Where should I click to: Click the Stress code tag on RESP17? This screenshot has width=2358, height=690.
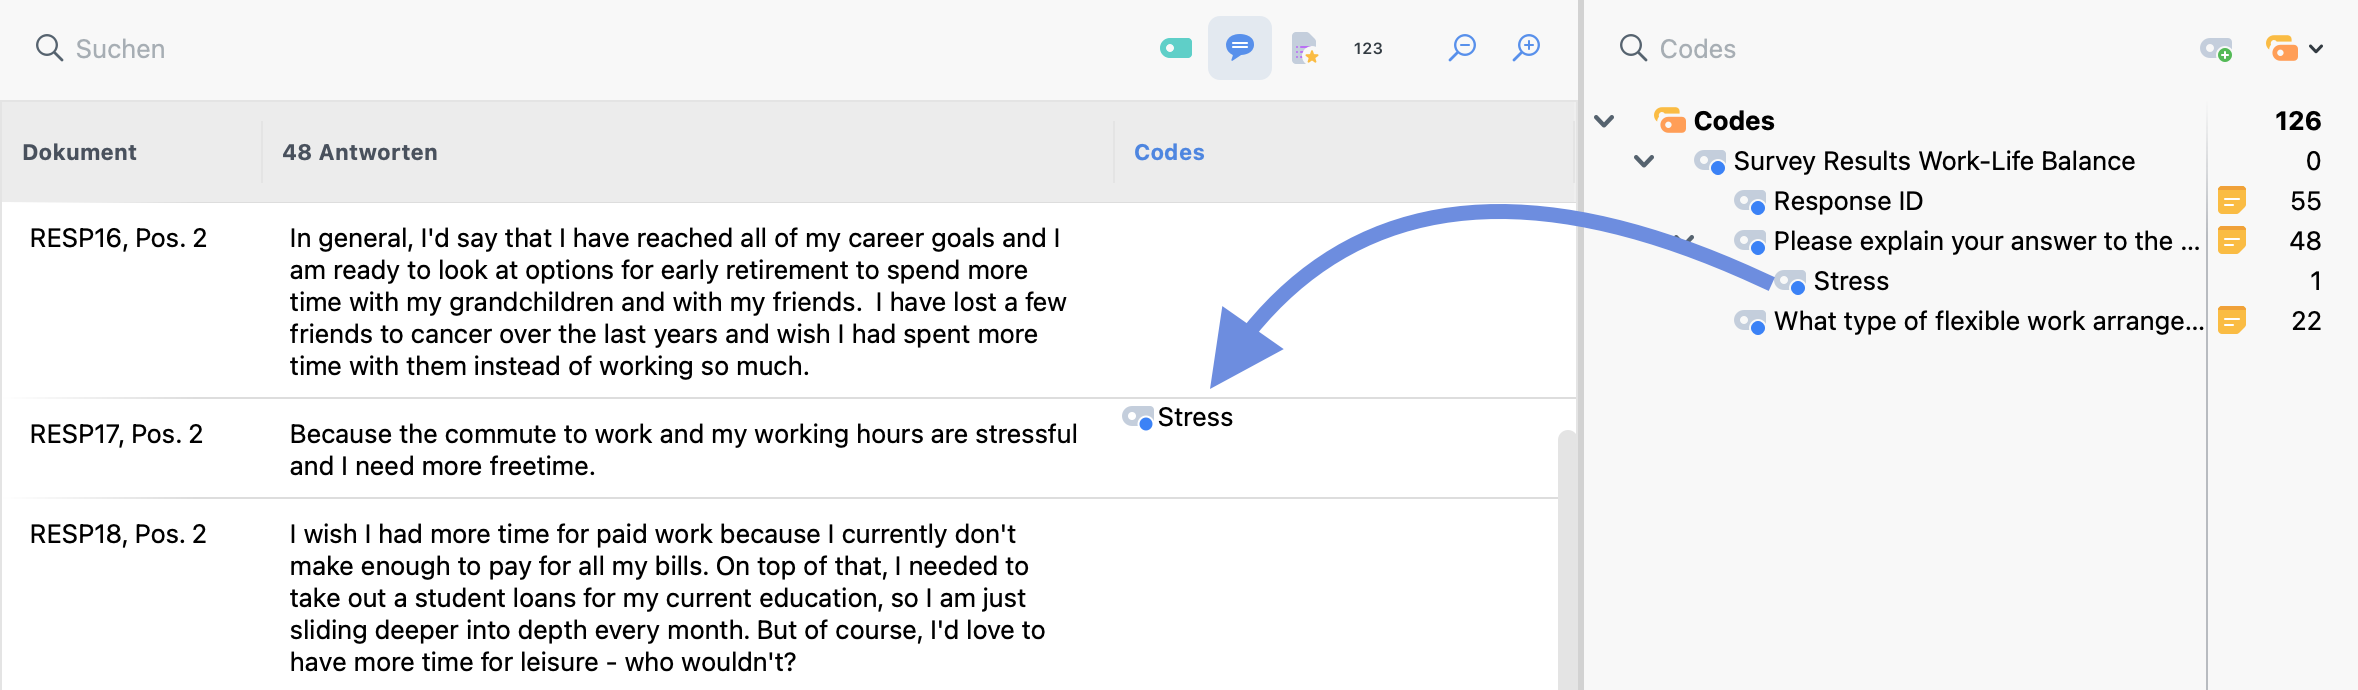click(x=1194, y=417)
